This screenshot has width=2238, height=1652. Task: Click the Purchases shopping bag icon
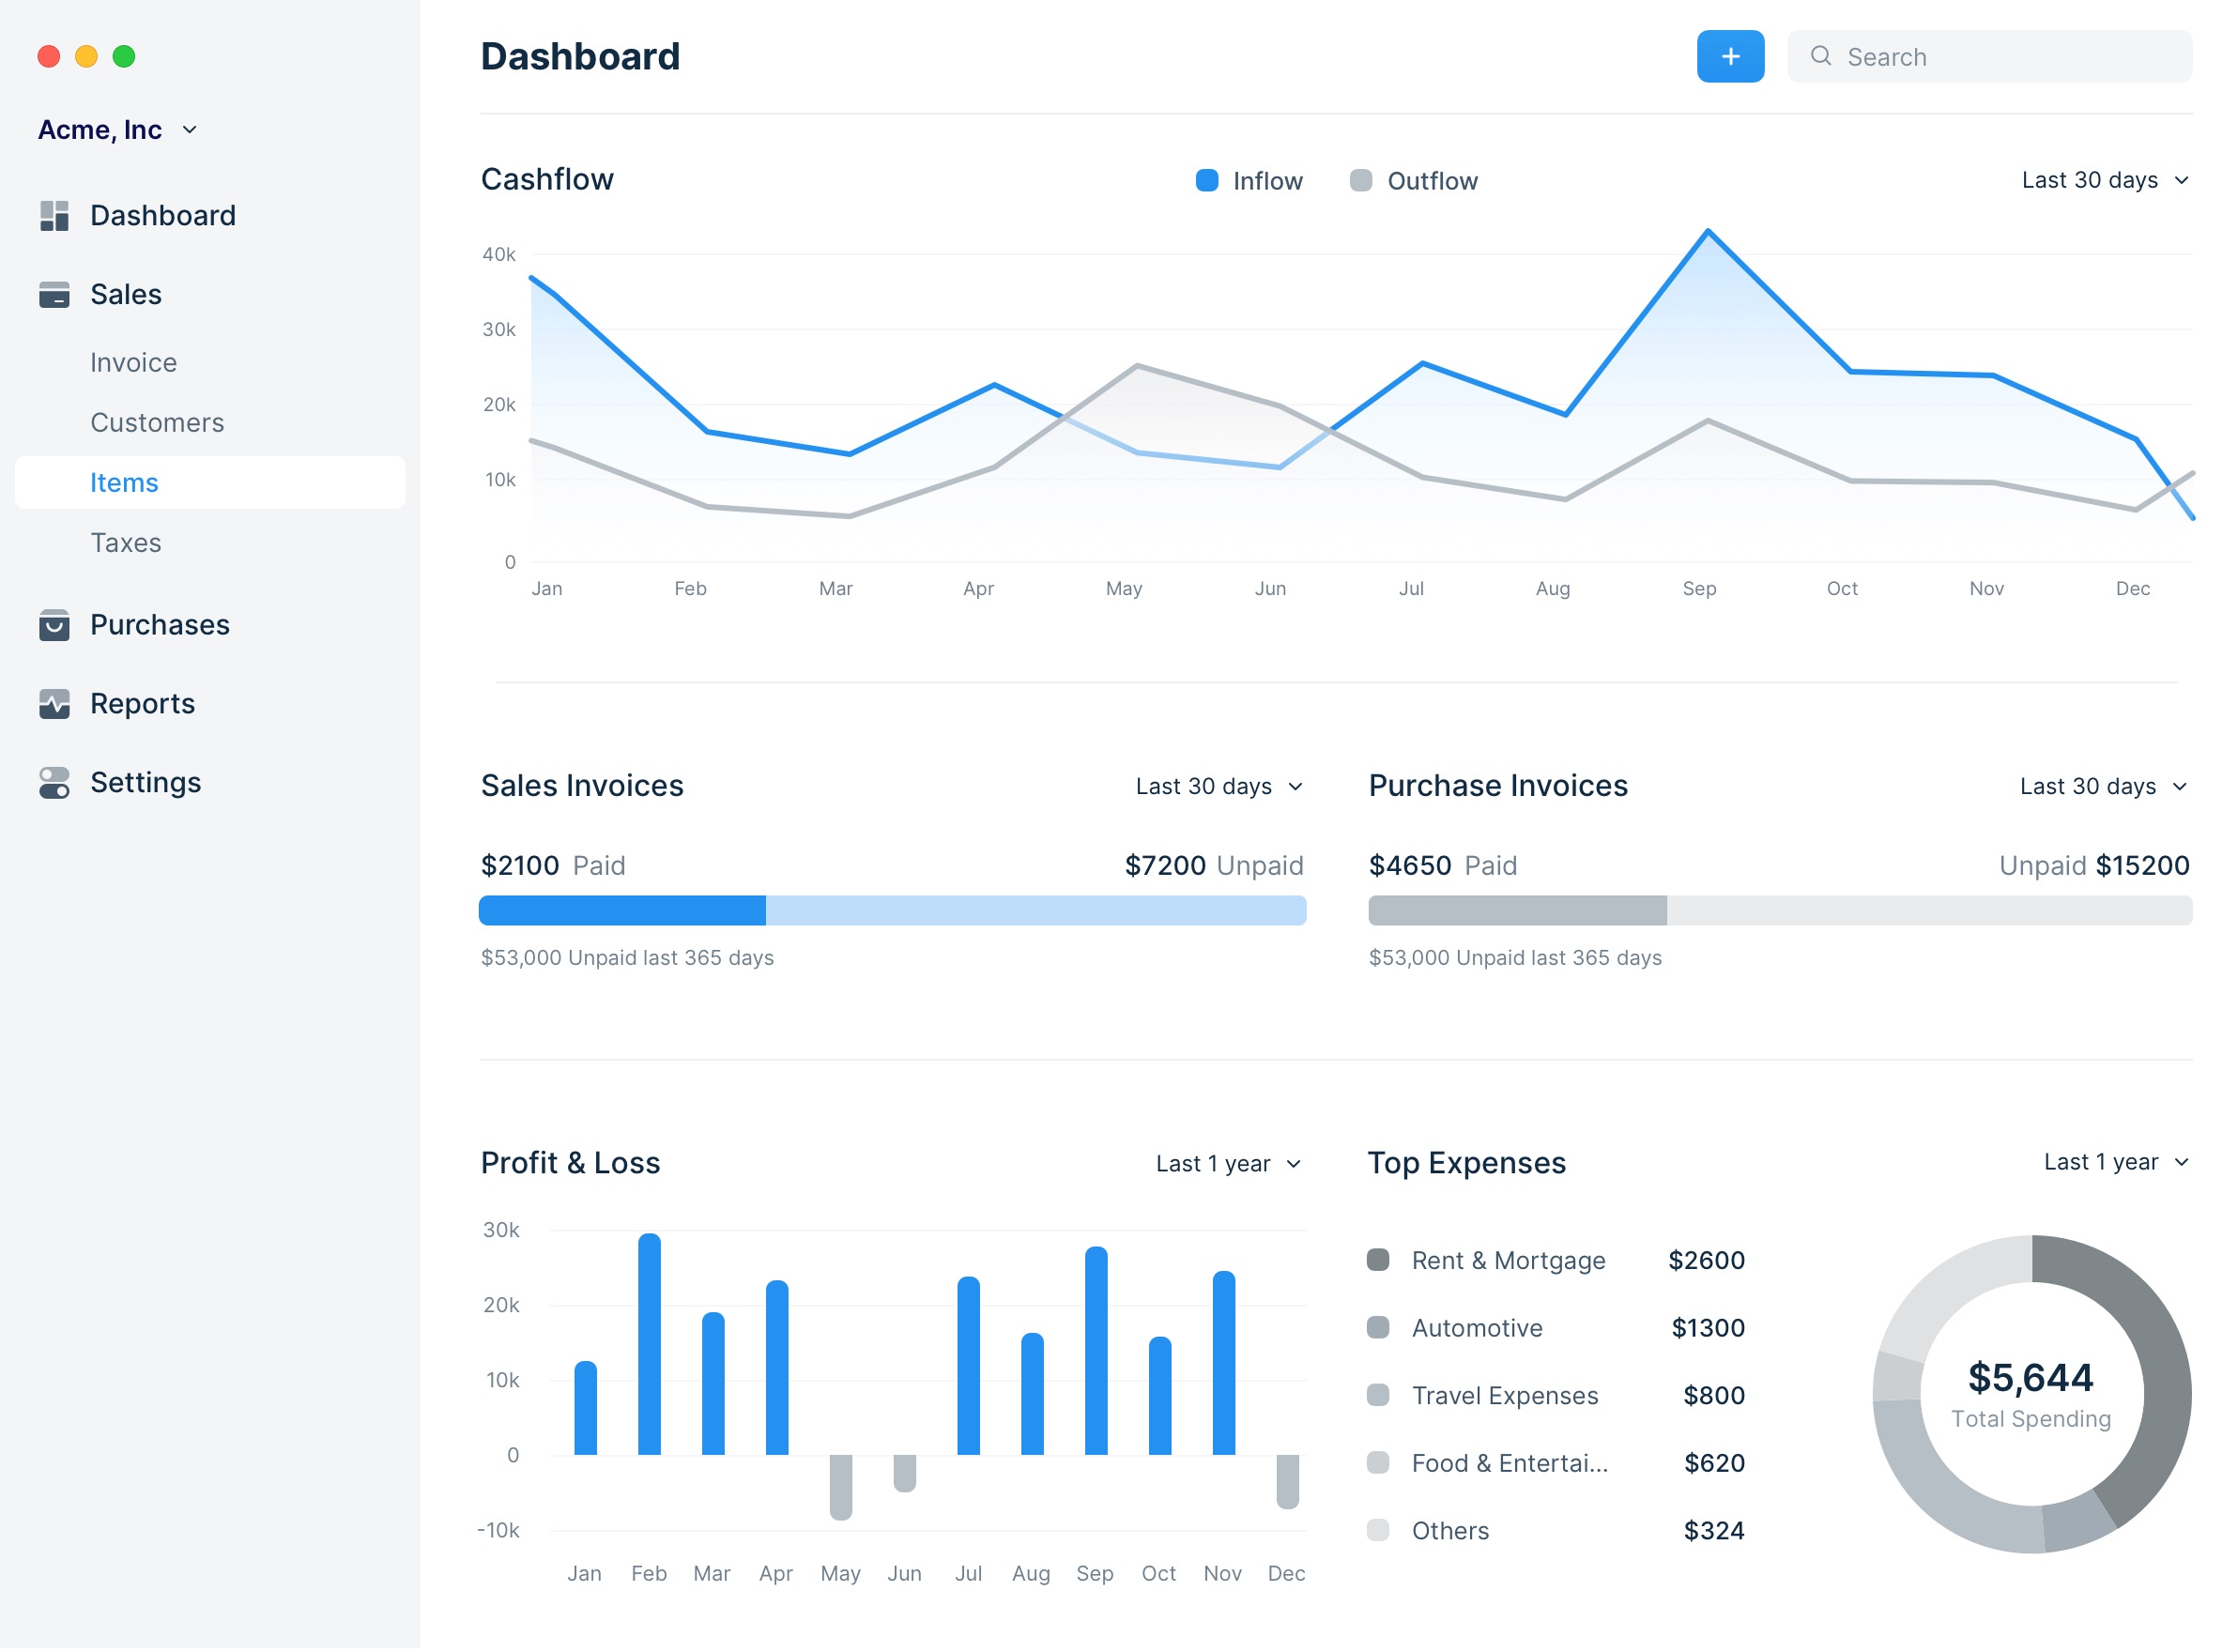click(x=54, y=626)
